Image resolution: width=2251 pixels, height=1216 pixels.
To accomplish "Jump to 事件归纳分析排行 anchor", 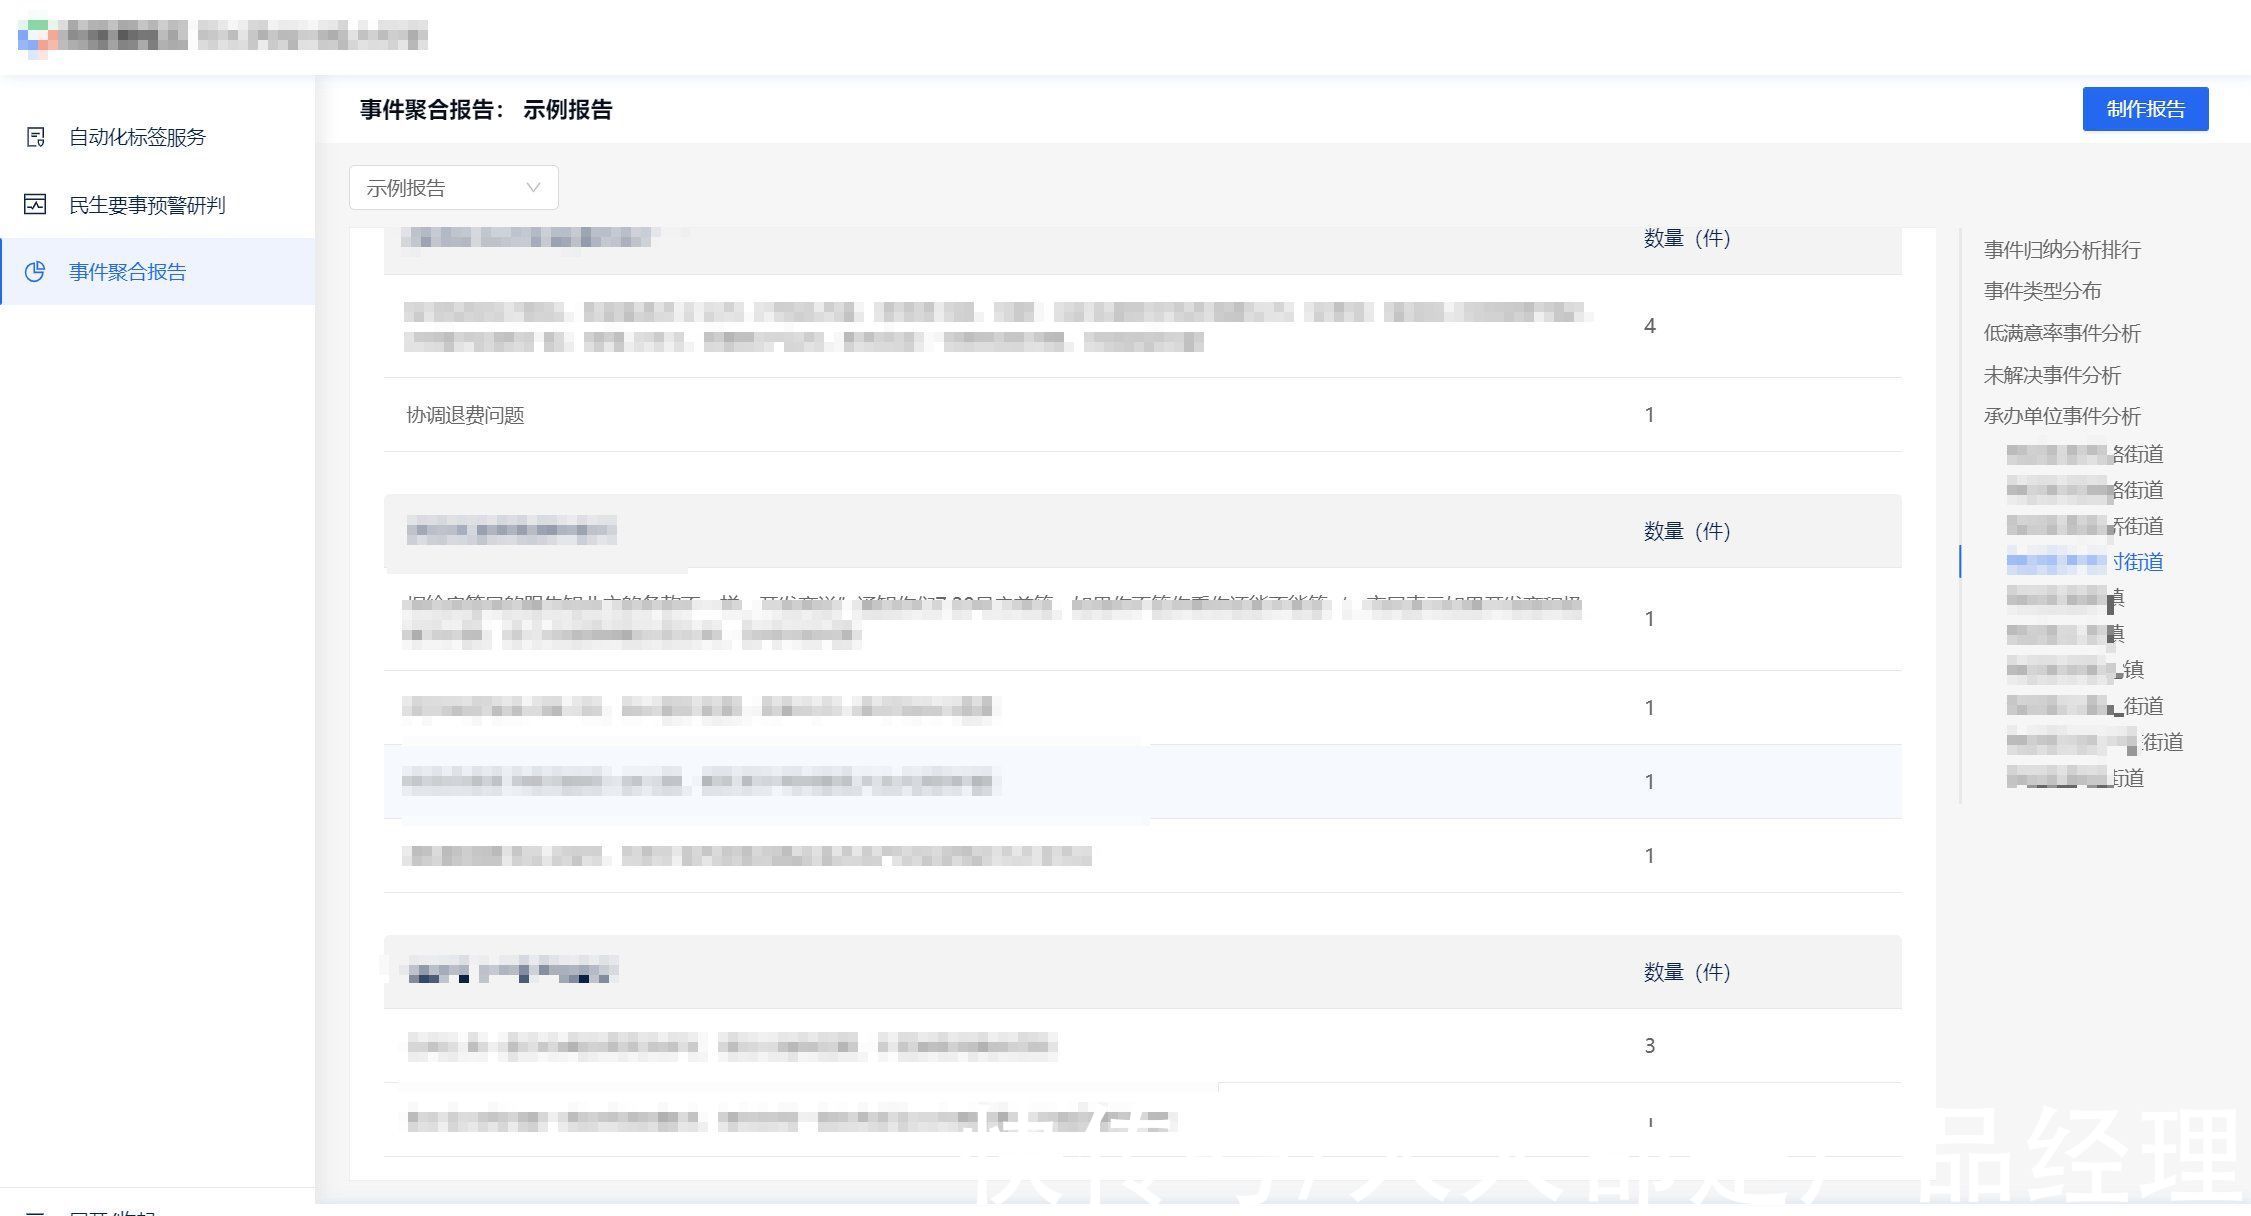I will [x=2061, y=250].
